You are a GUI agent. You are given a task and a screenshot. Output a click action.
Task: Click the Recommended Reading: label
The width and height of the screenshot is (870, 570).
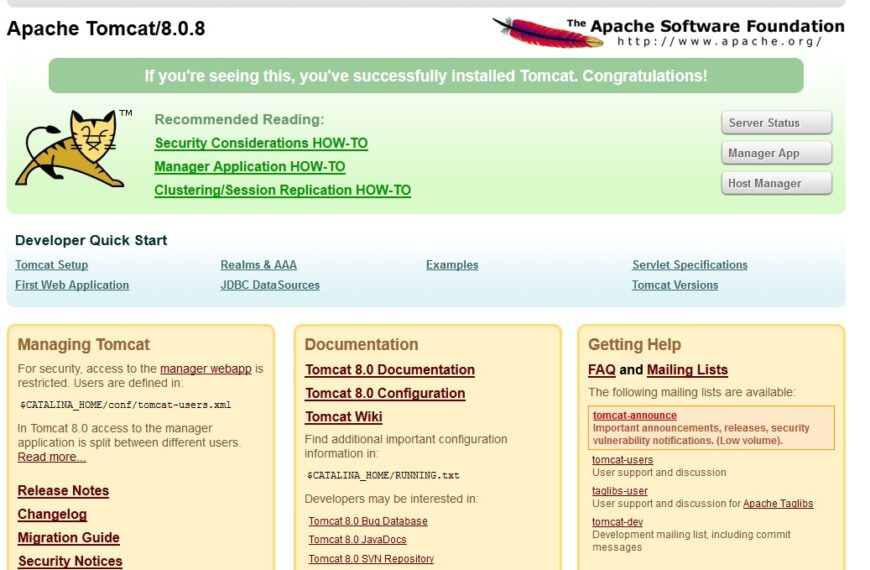(239, 119)
